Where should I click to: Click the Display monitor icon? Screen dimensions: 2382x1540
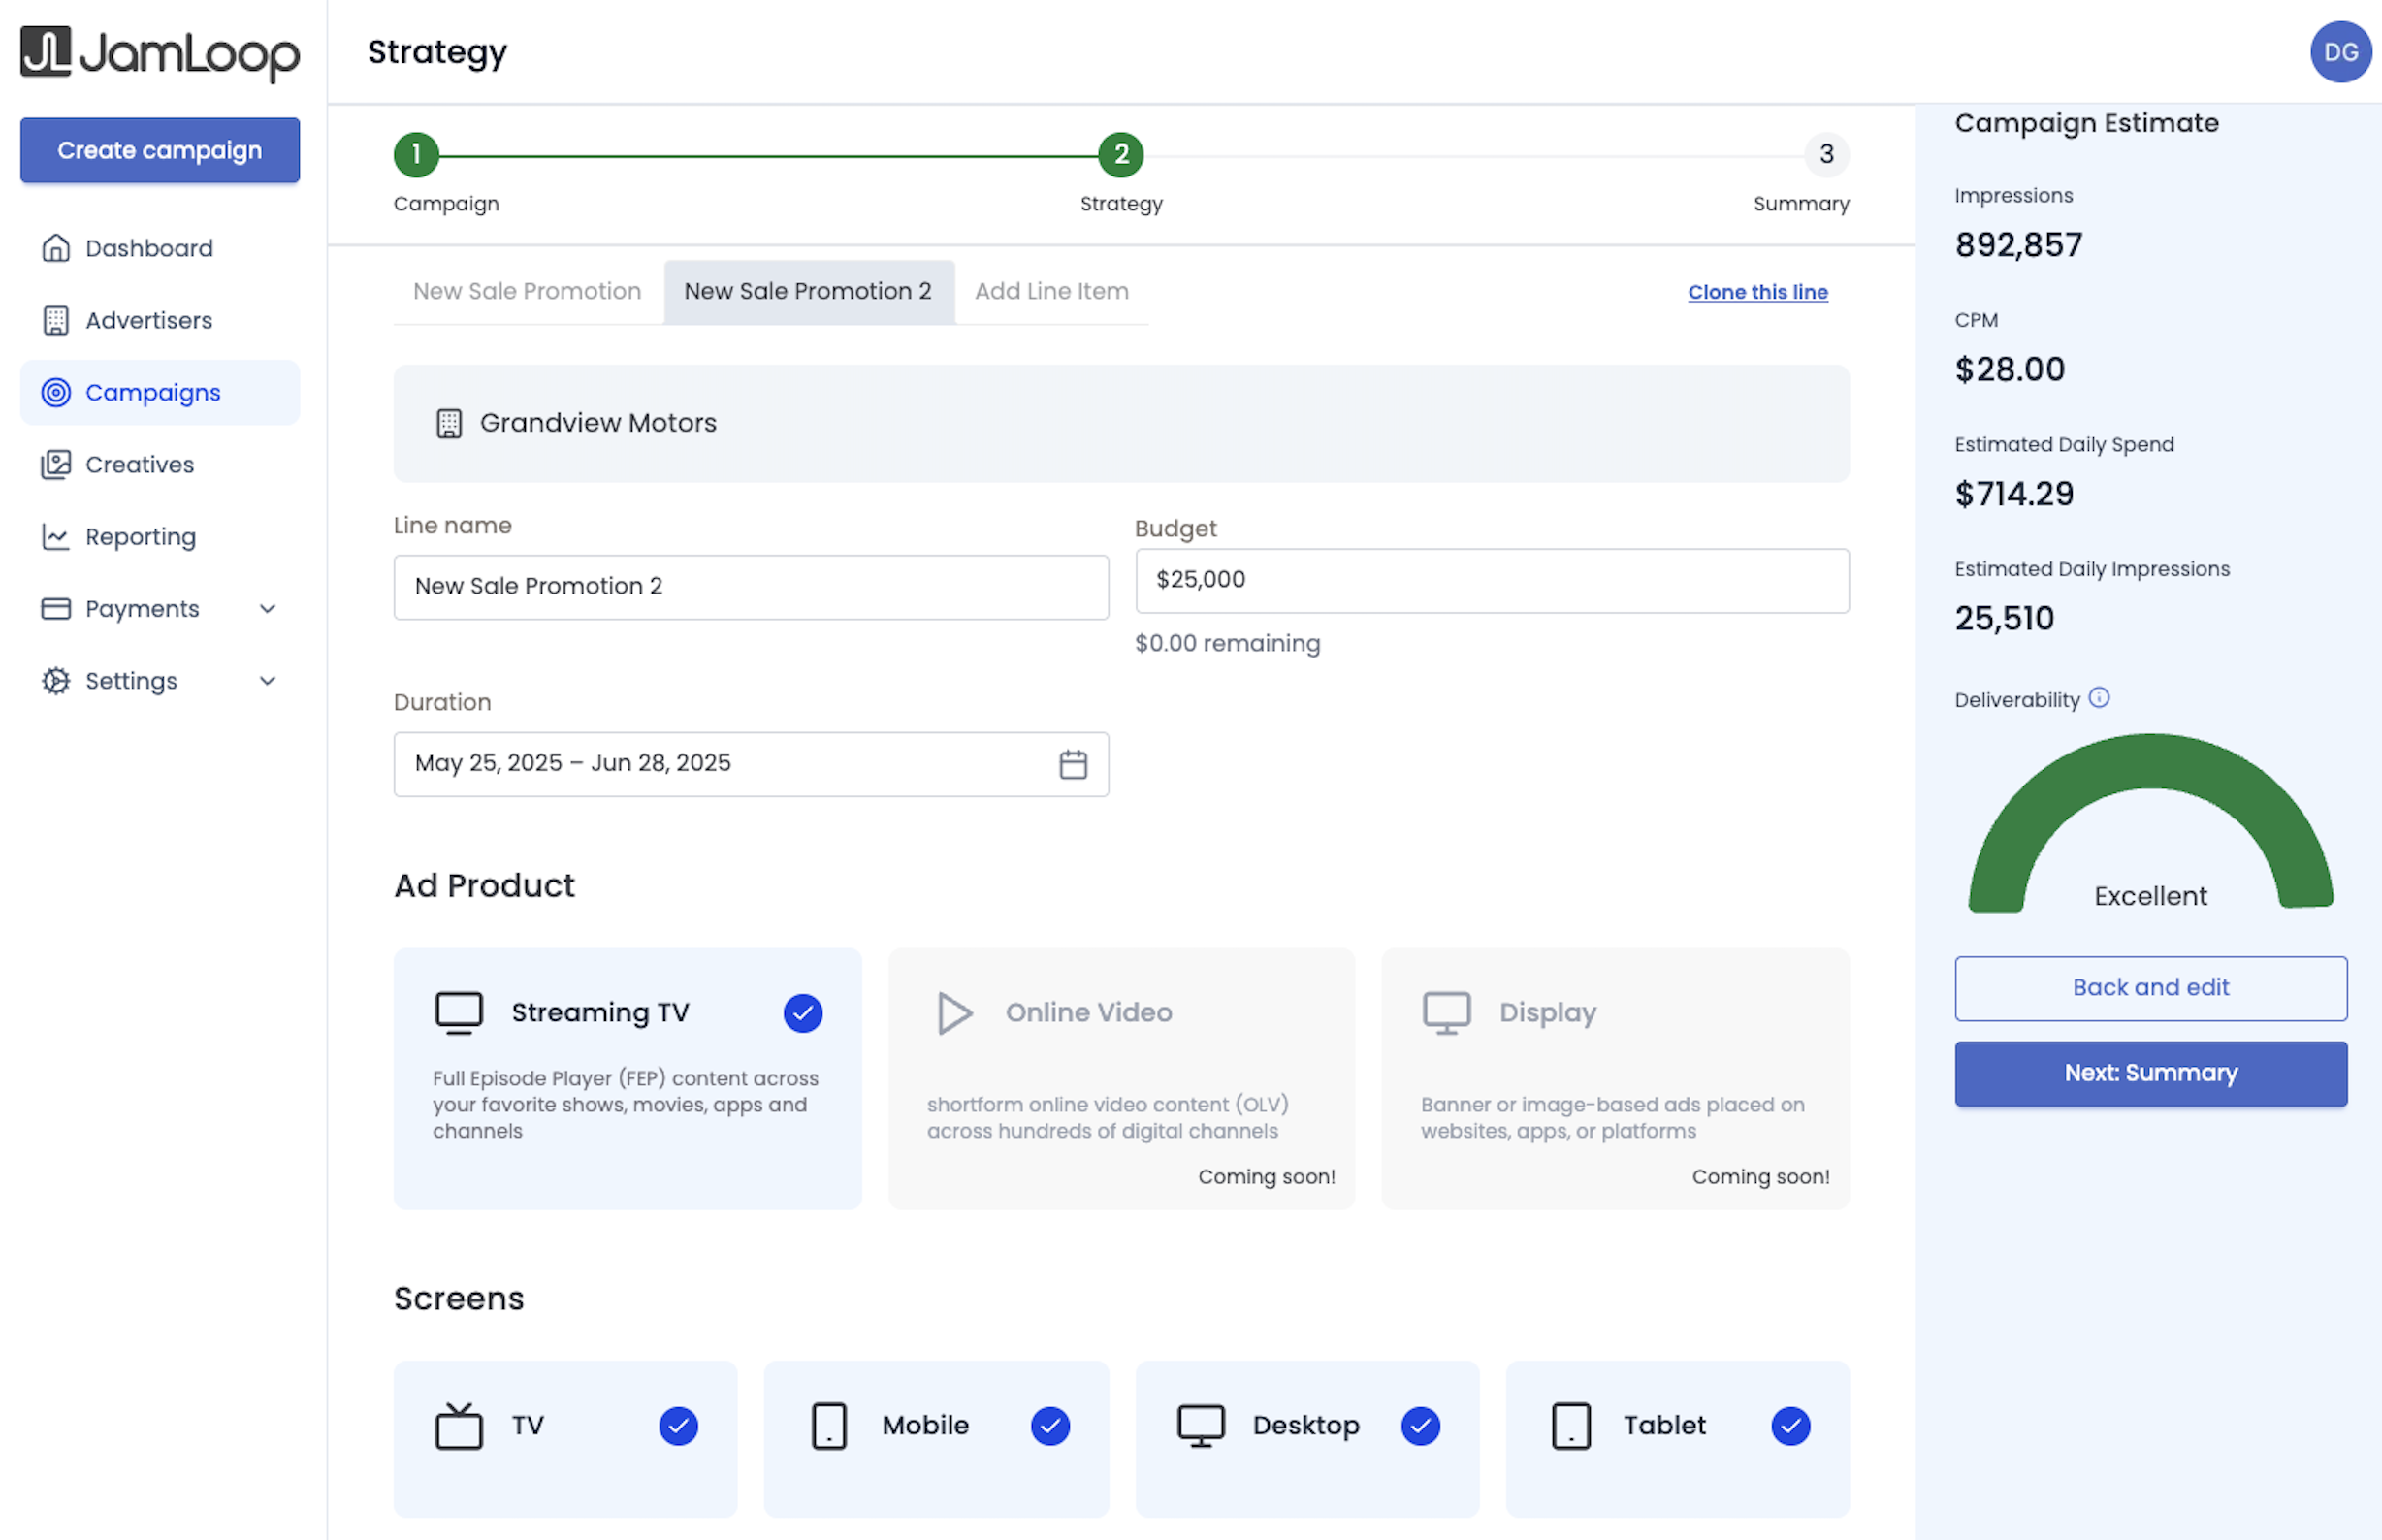tap(1446, 1012)
